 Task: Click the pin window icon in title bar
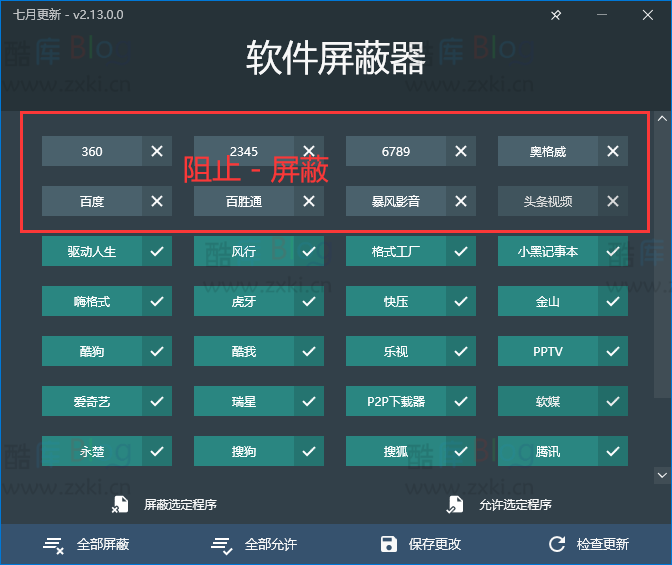coord(556,15)
